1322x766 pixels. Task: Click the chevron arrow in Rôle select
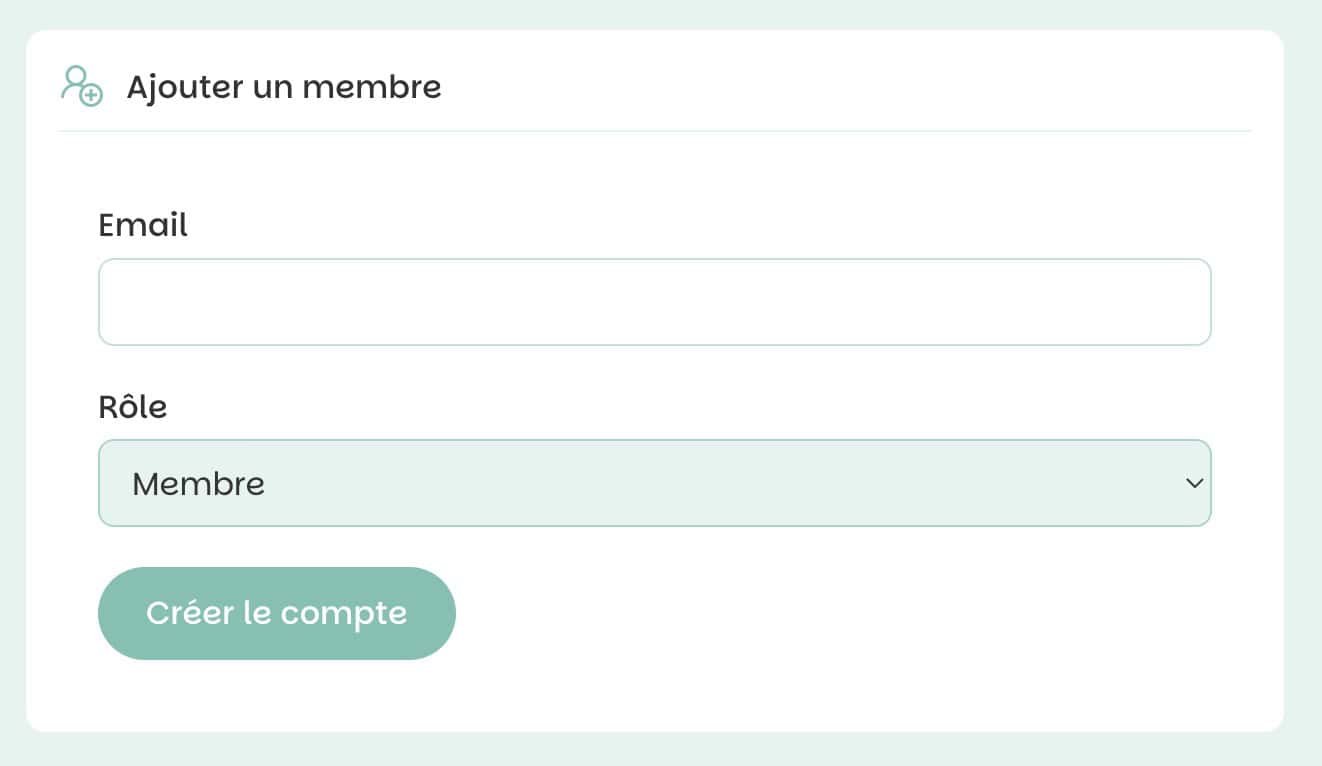[x=1194, y=483]
